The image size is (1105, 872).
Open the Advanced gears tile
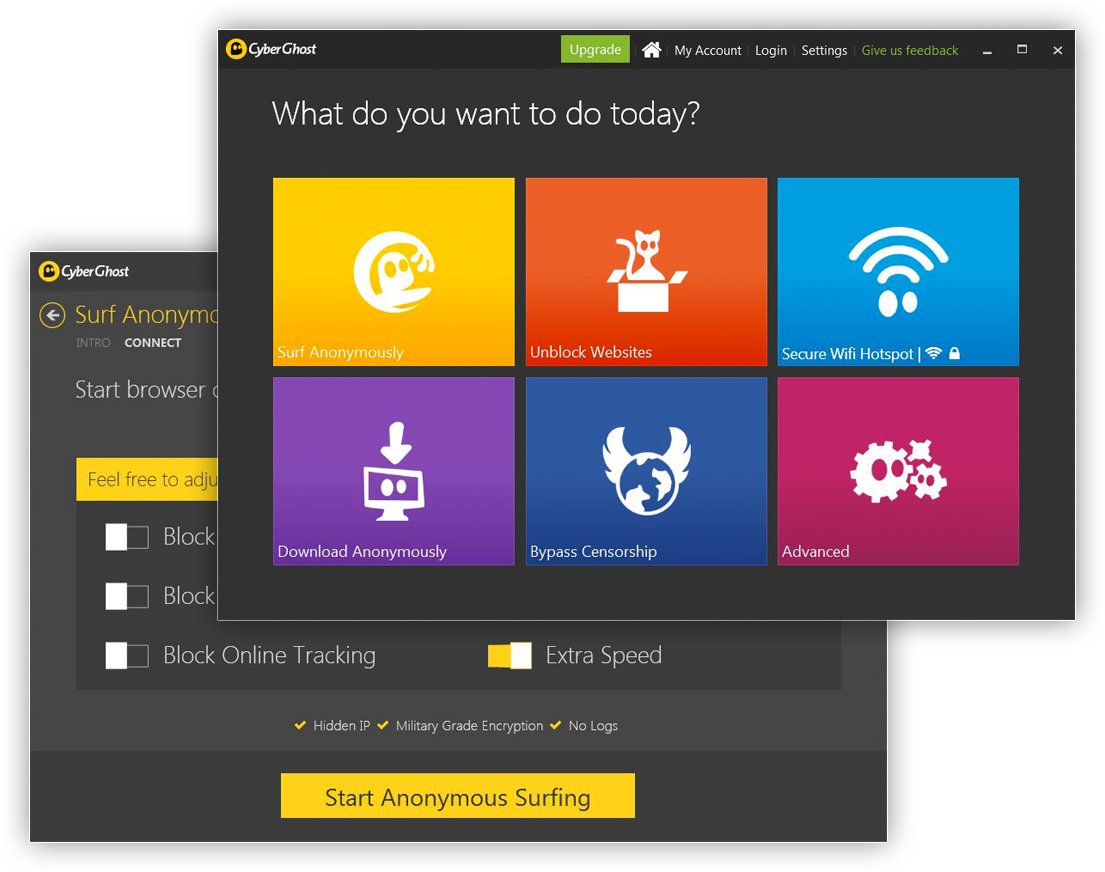coord(898,471)
